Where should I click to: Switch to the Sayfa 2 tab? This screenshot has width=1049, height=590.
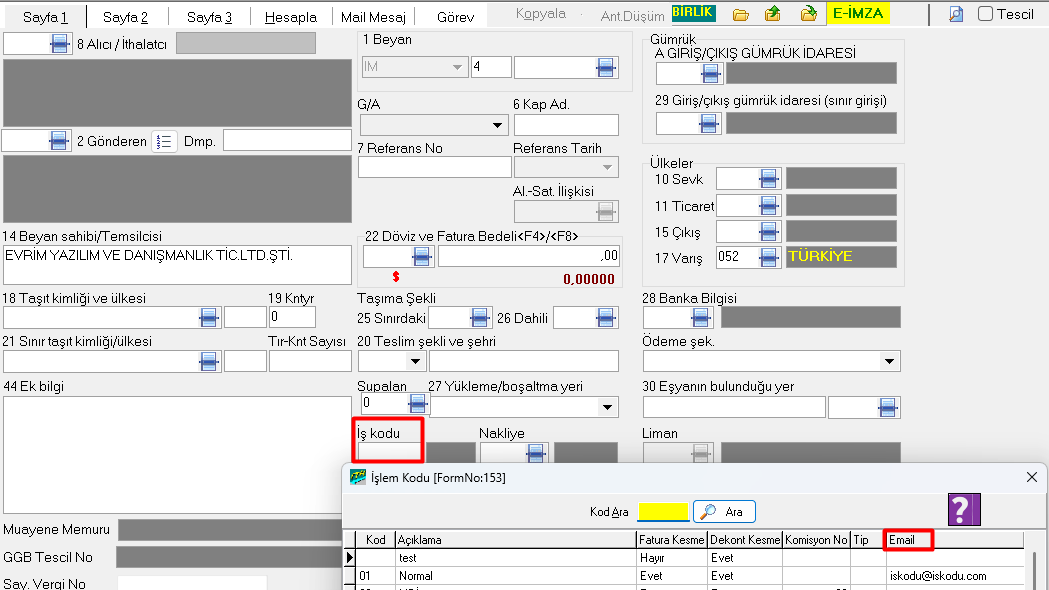126,17
